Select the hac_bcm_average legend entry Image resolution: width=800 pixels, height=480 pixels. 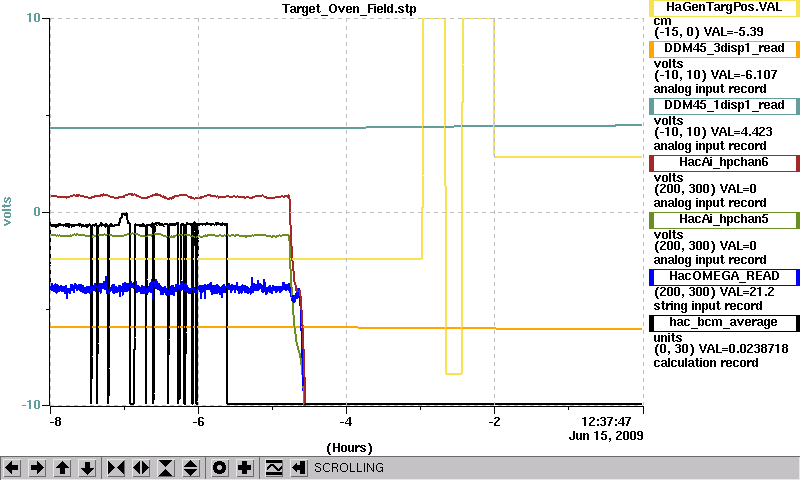[x=724, y=323]
